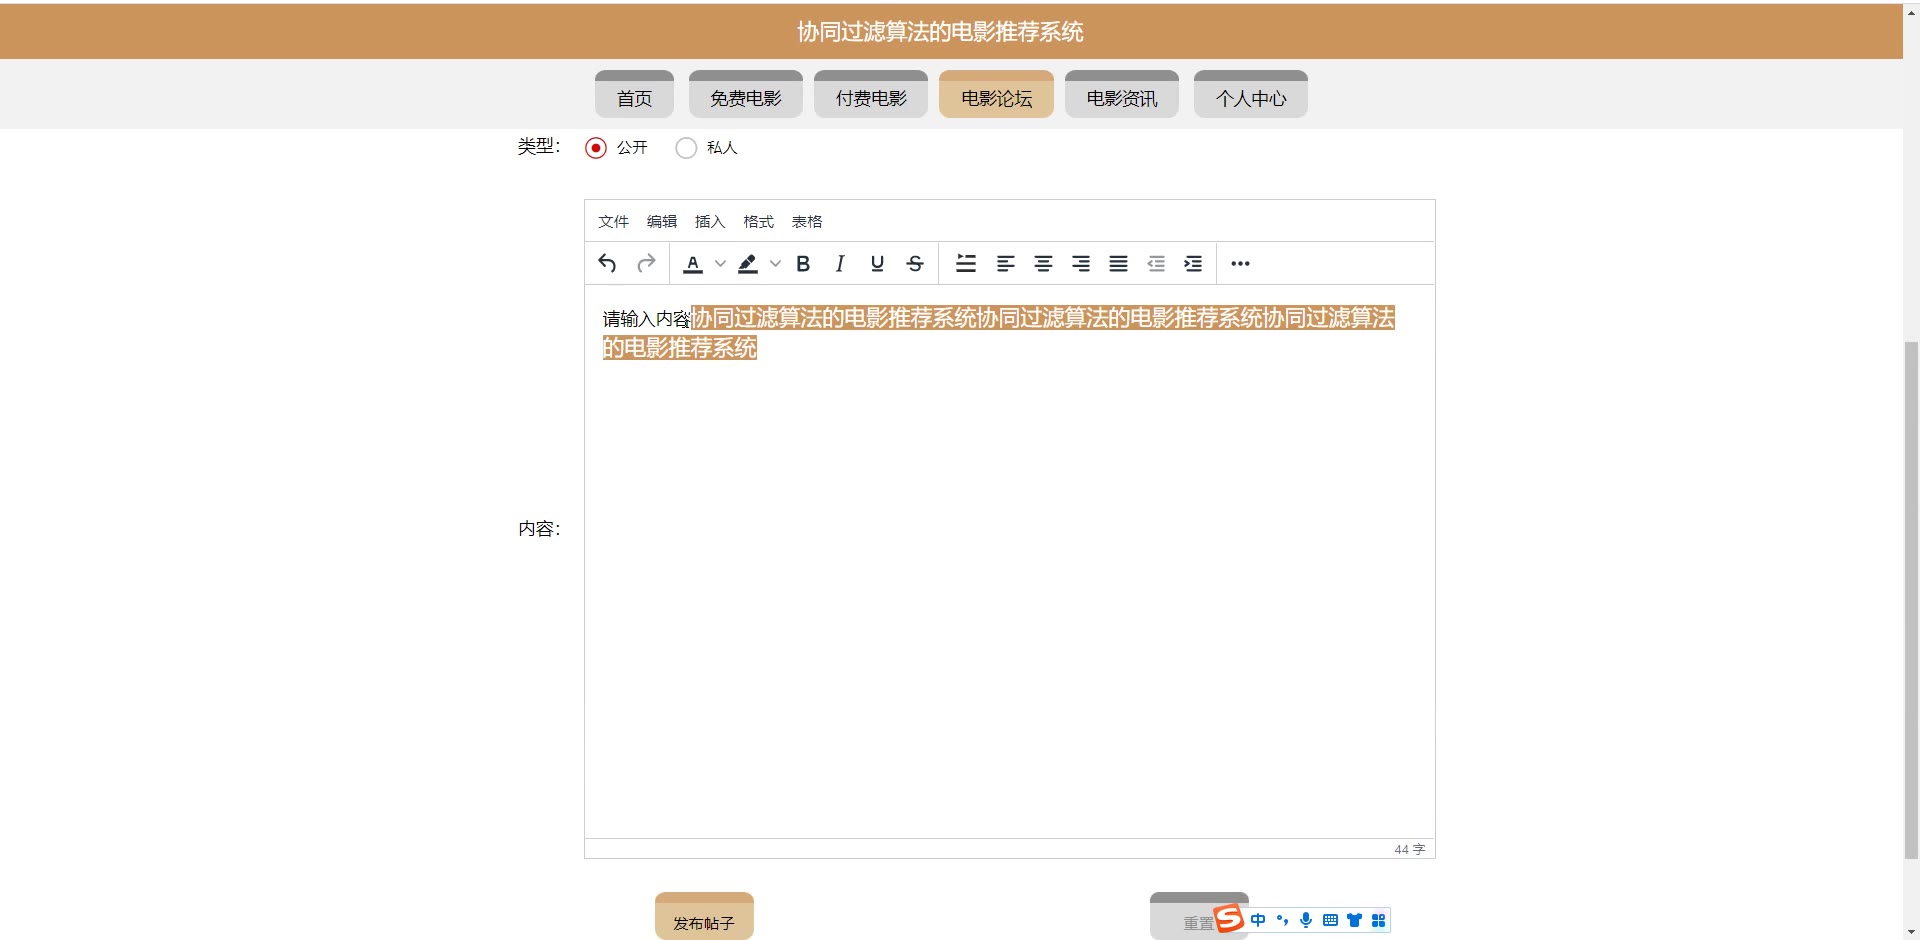Expand the highlight color dropdown arrow

click(775, 263)
